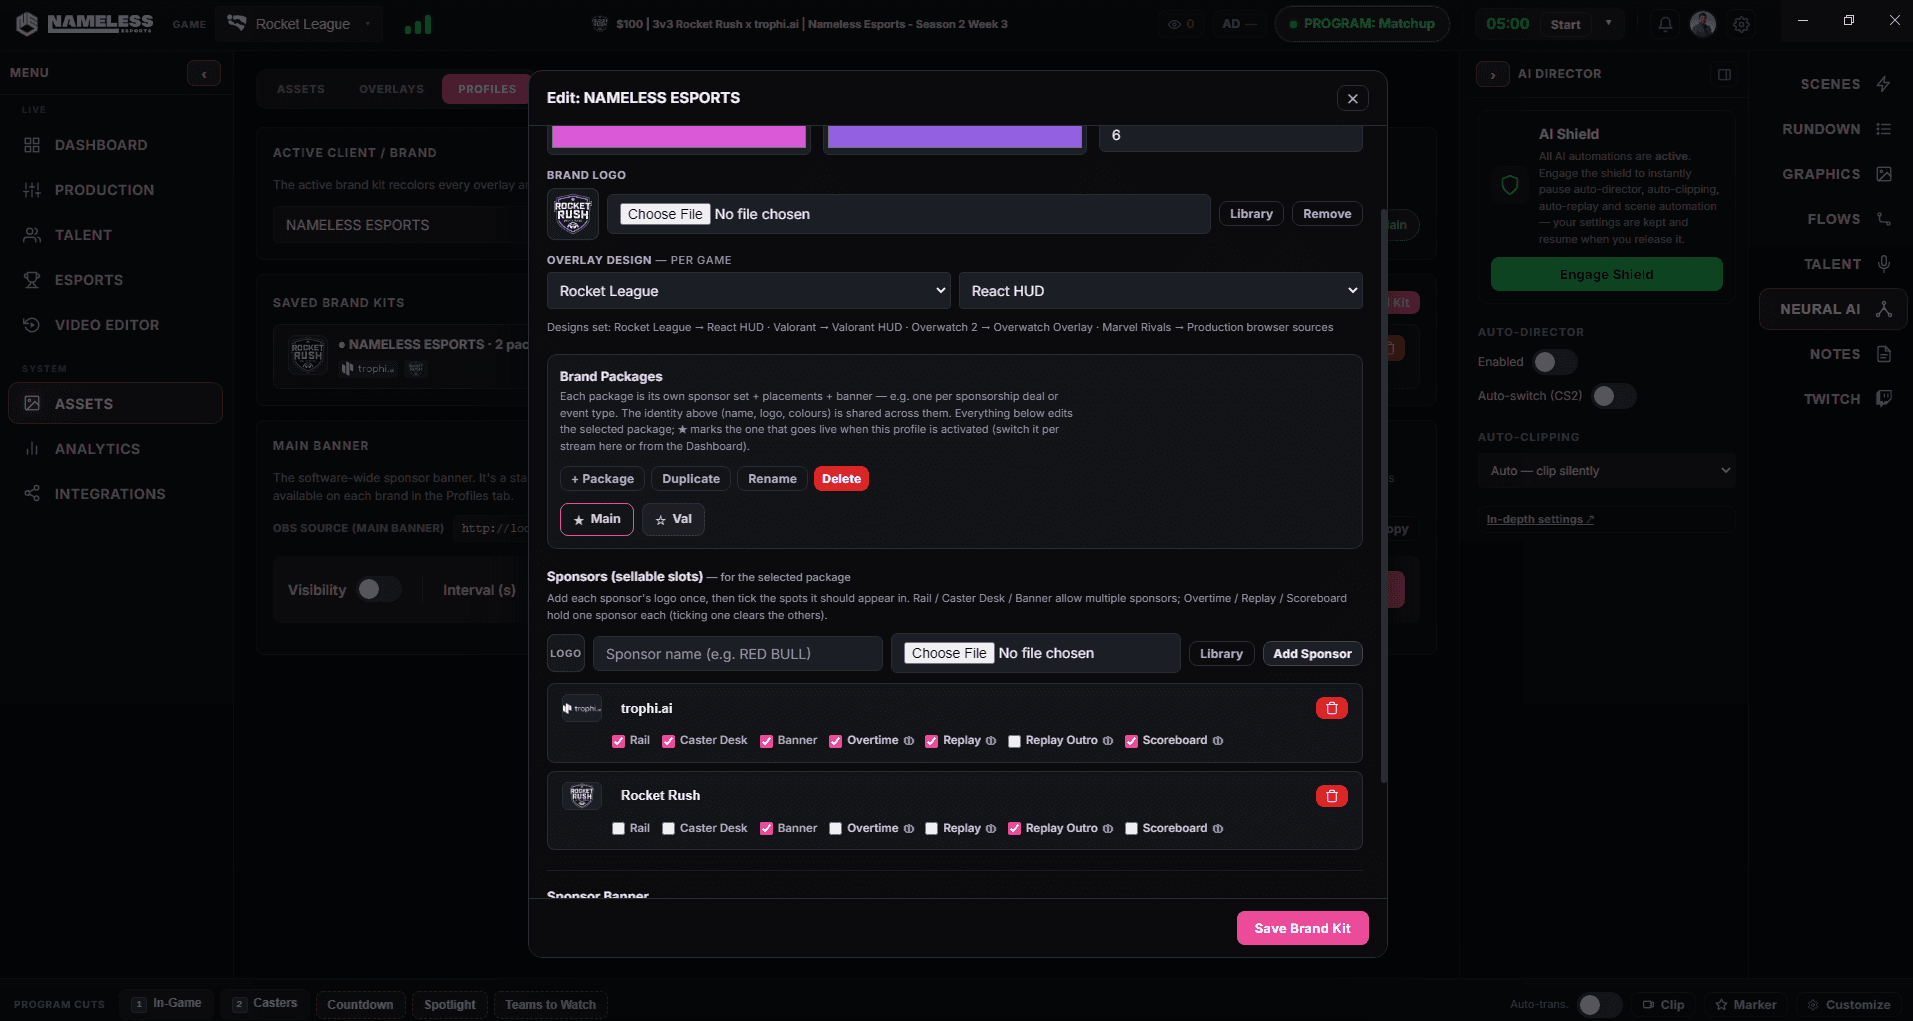Uncheck Scoreboard for trophi.ai
The width and height of the screenshot is (1913, 1021).
(1132, 741)
